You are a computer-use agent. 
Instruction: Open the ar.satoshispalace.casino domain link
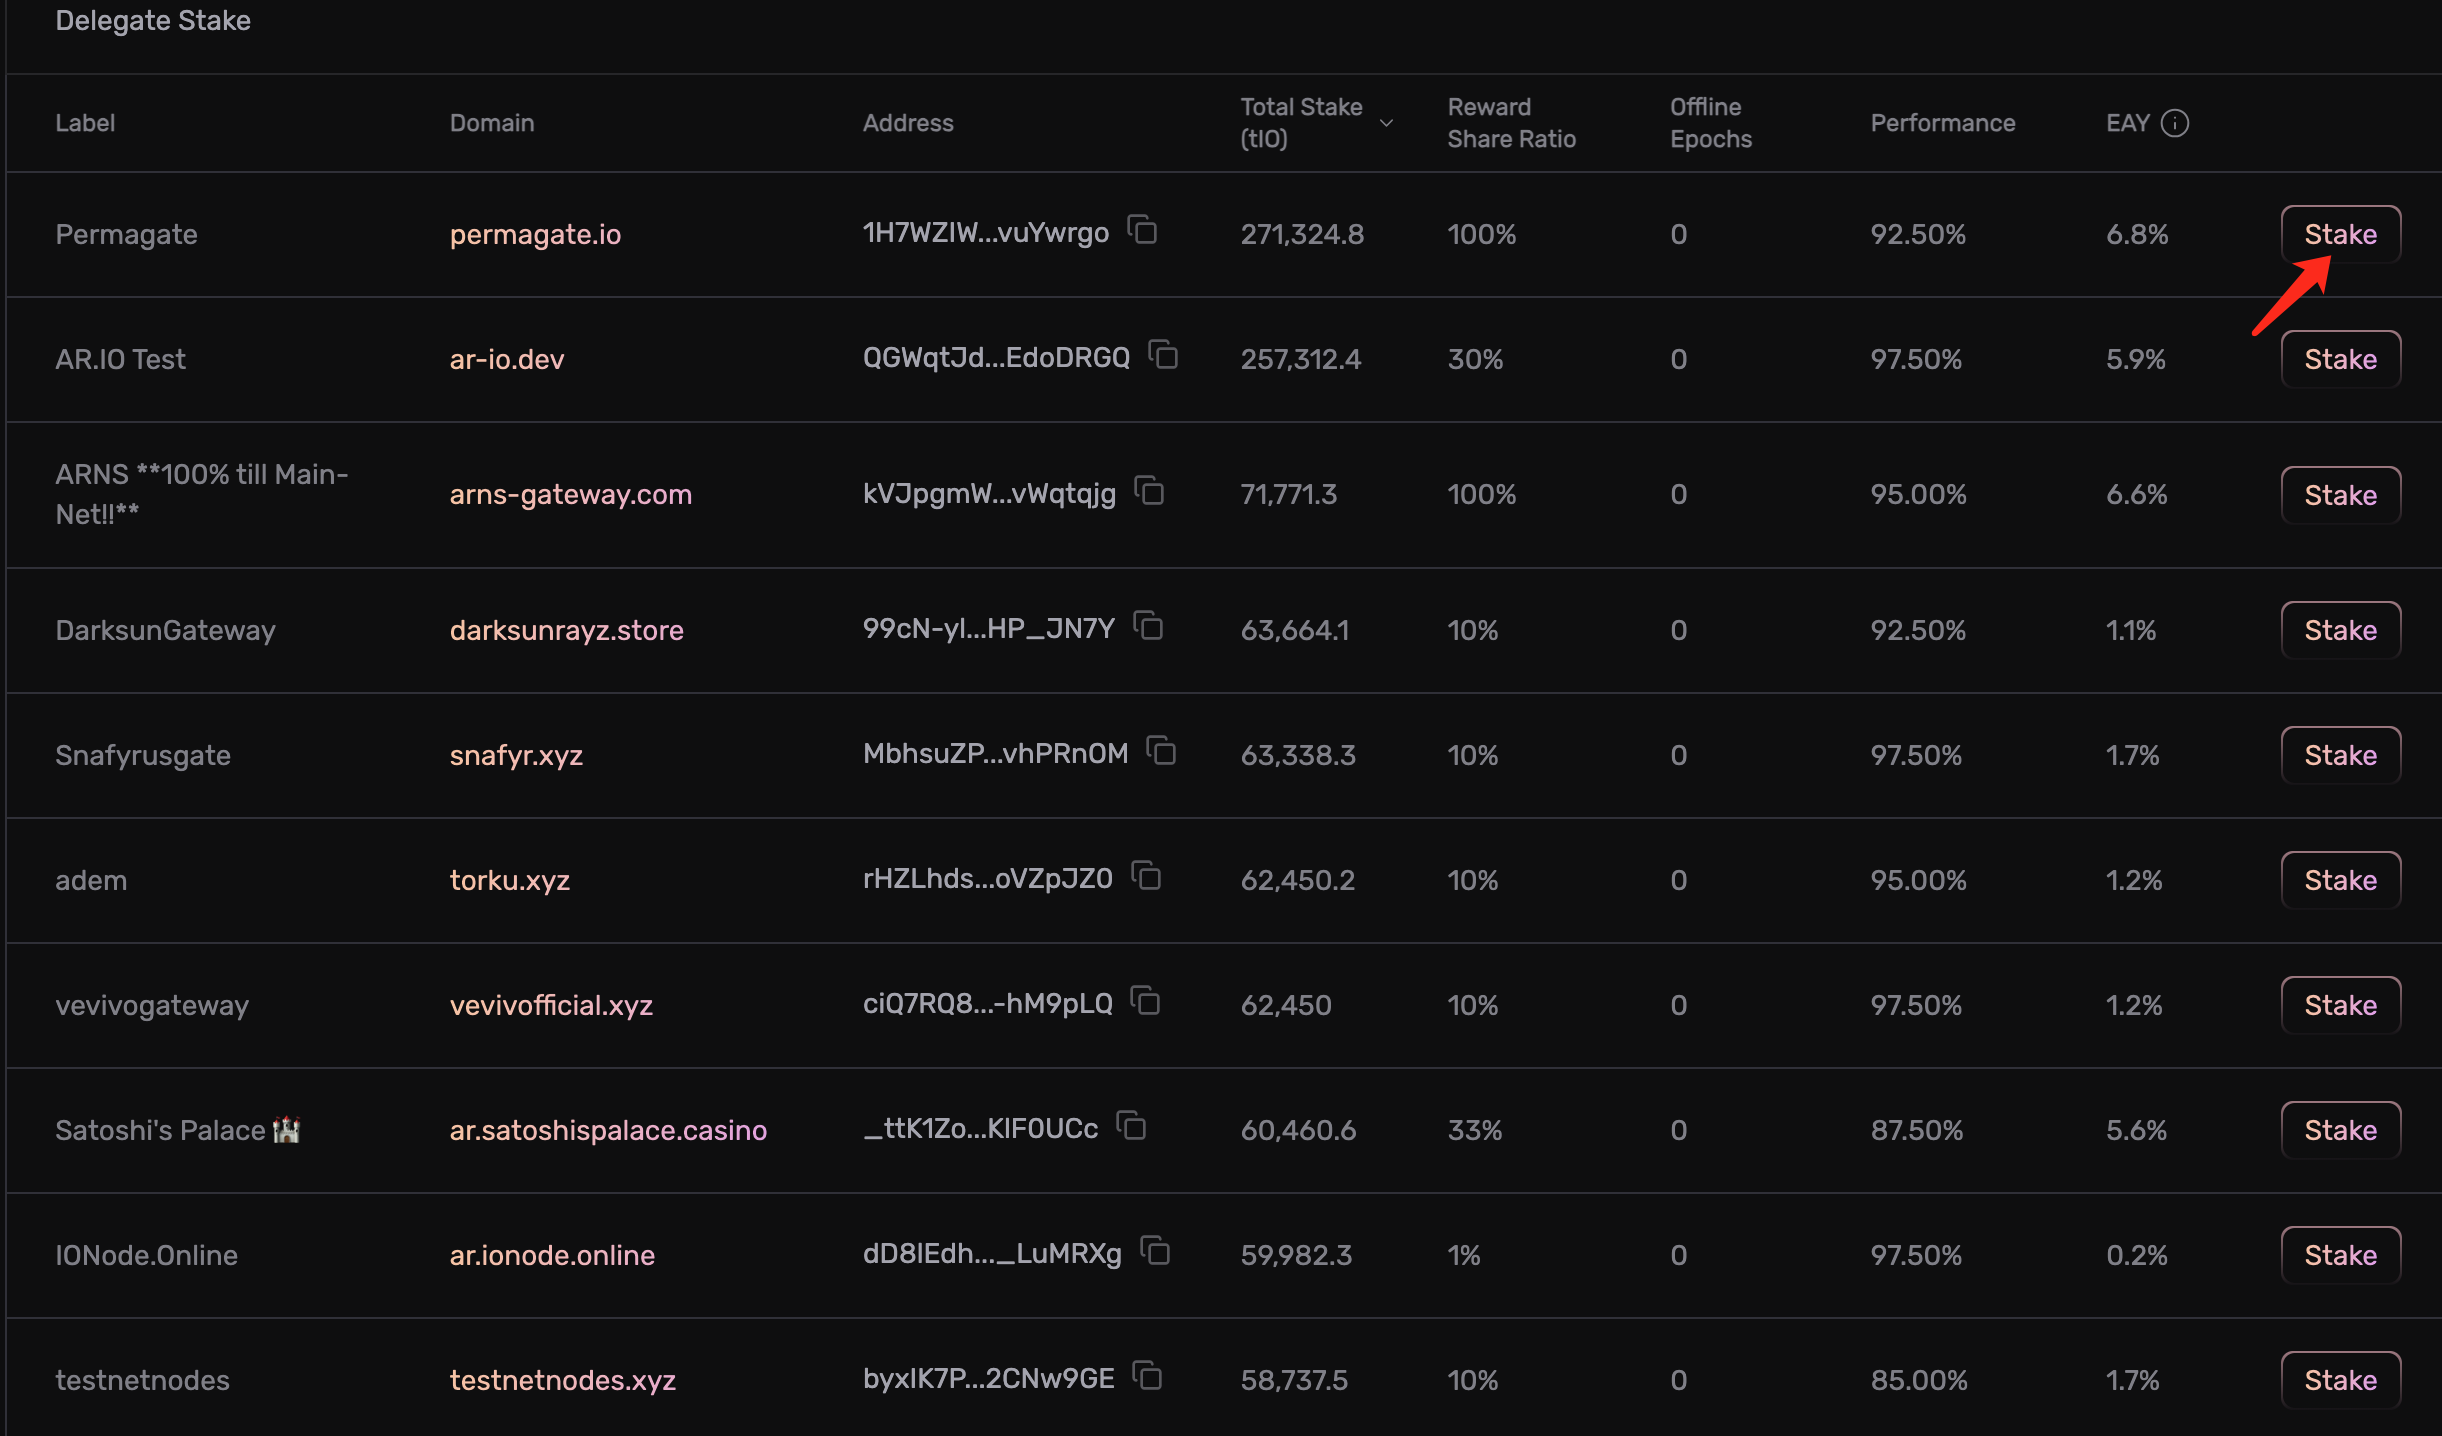point(608,1130)
